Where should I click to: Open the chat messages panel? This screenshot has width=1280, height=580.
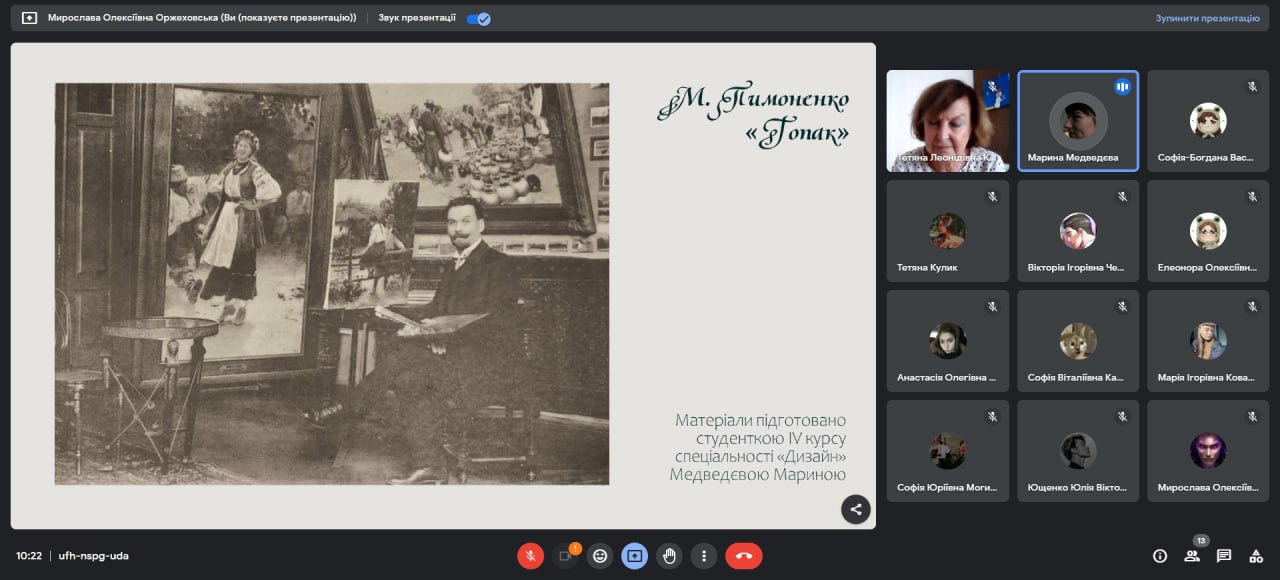click(x=1224, y=556)
